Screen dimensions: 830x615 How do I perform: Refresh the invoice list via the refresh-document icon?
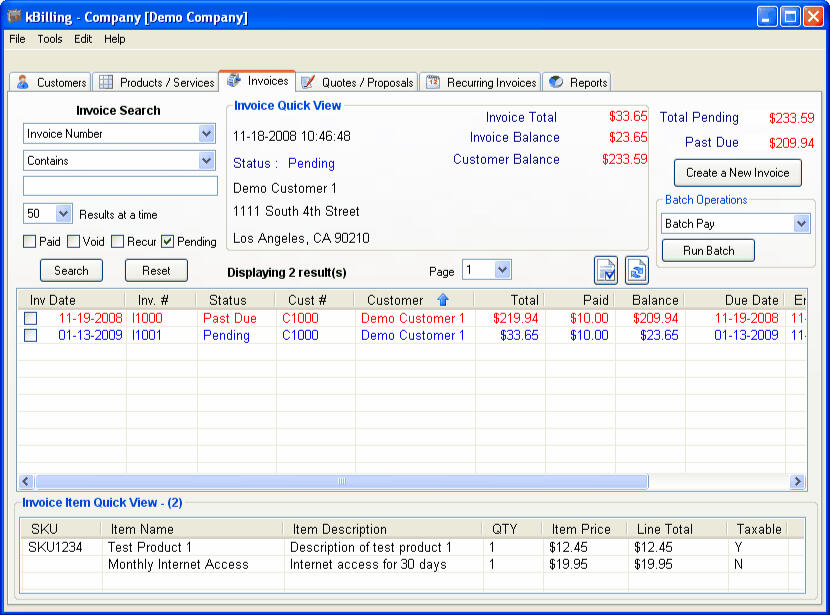637,270
